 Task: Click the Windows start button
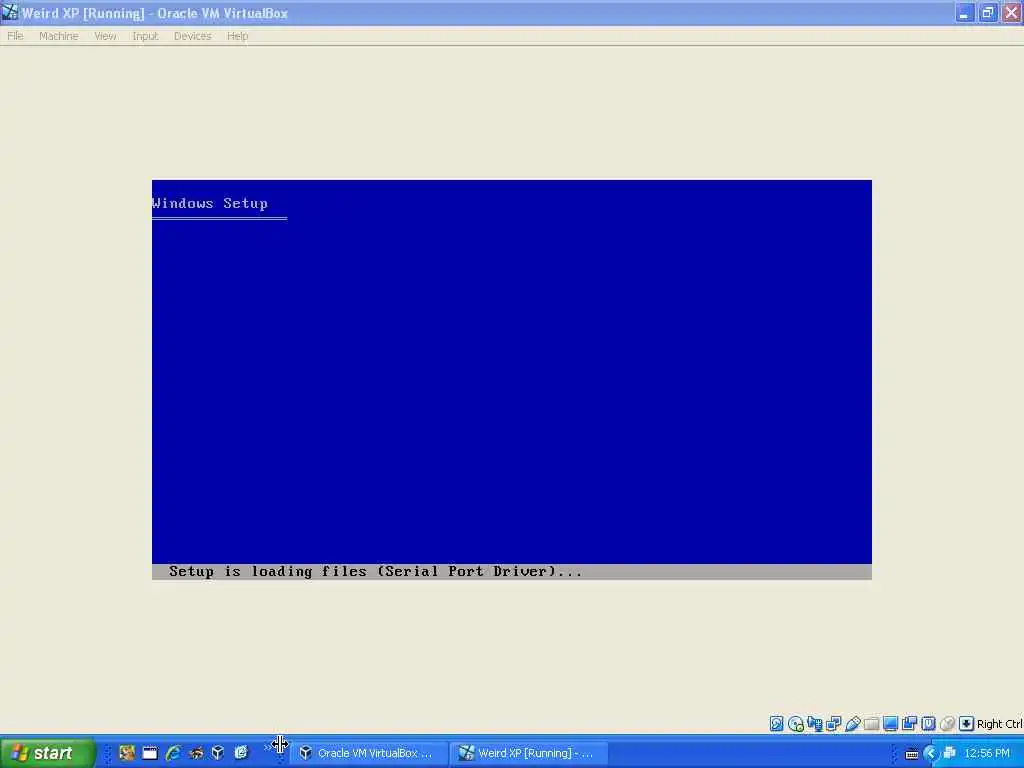coord(47,753)
